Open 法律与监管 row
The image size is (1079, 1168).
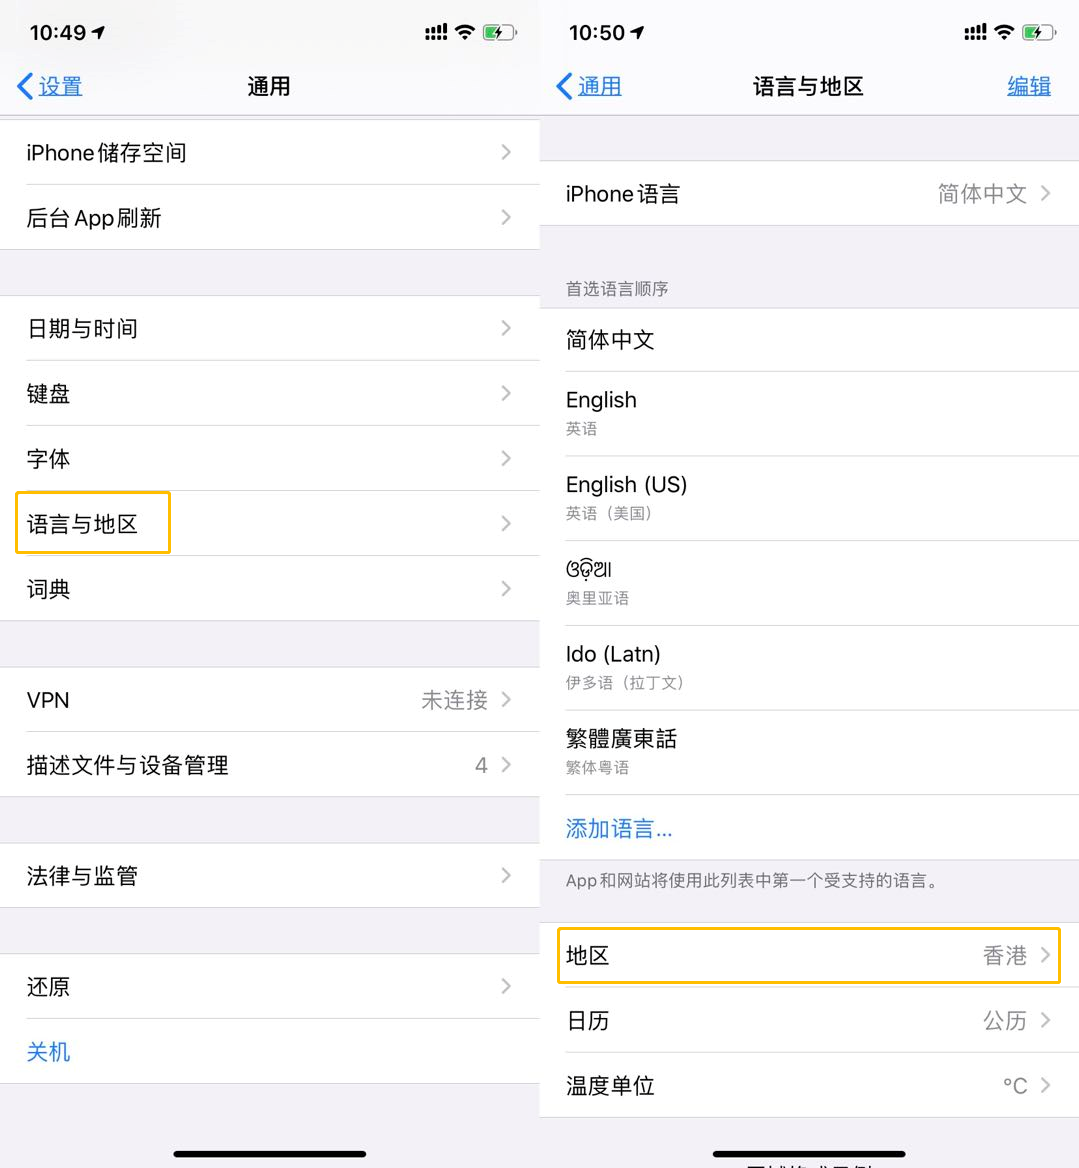click(x=270, y=875)
